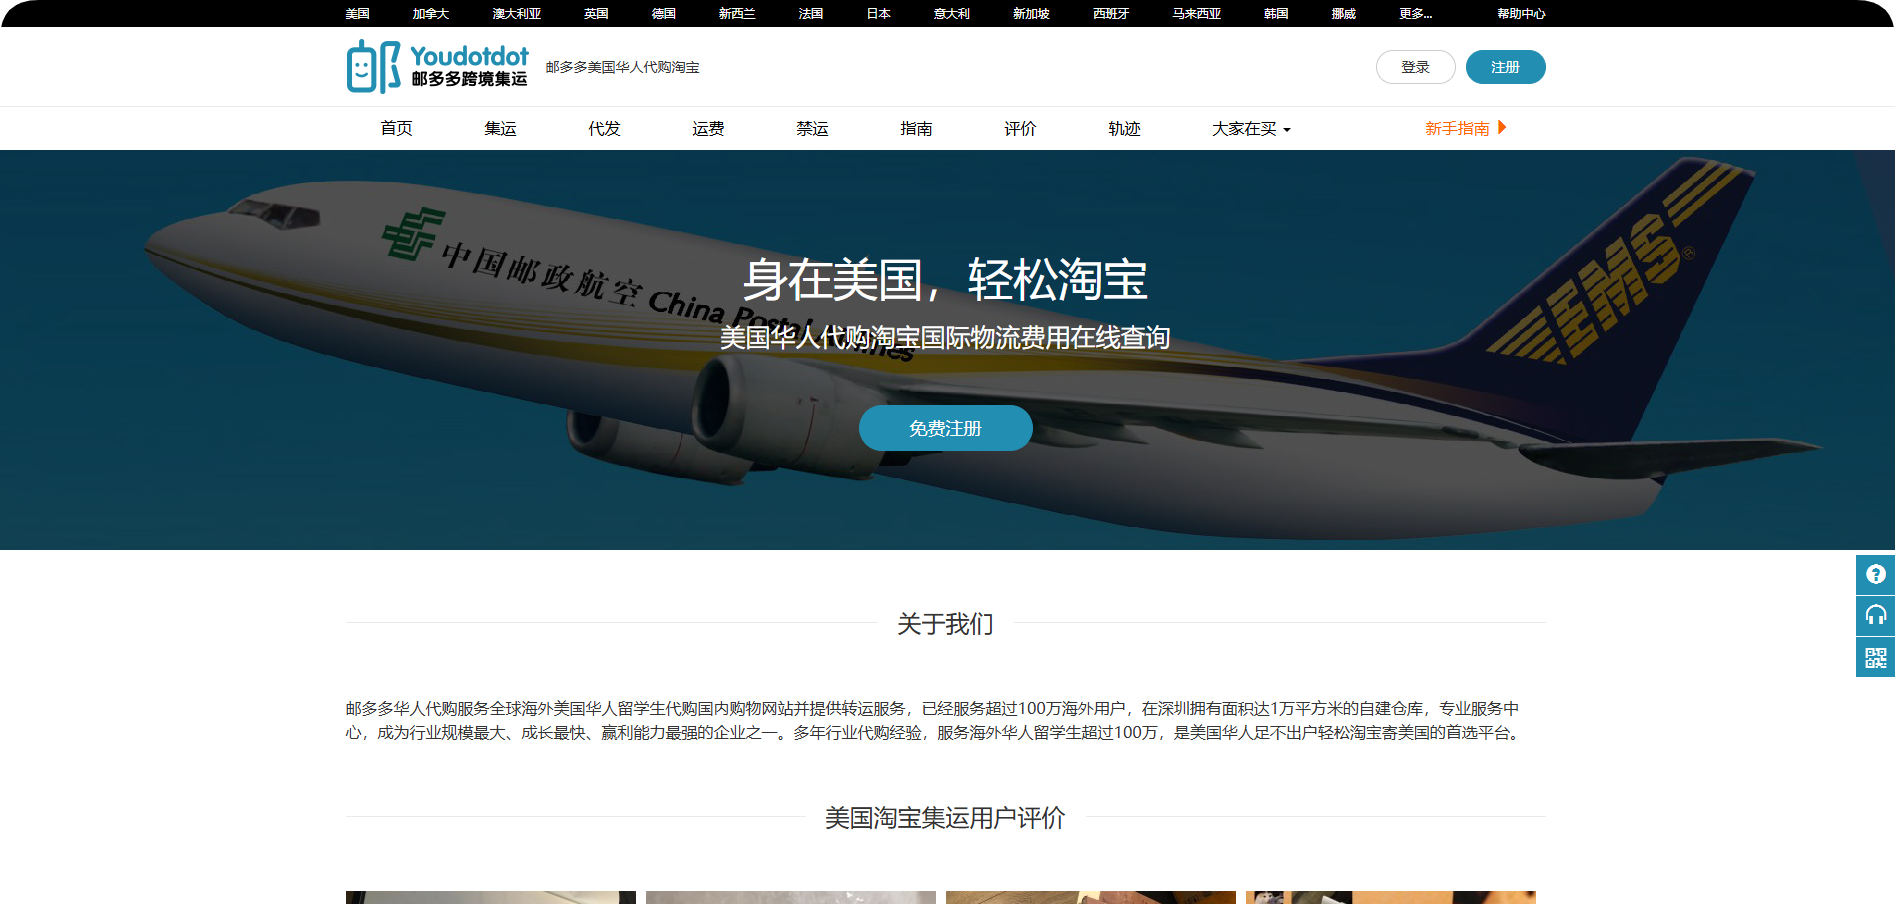Open the 禁运 prohibited items page

812,129
